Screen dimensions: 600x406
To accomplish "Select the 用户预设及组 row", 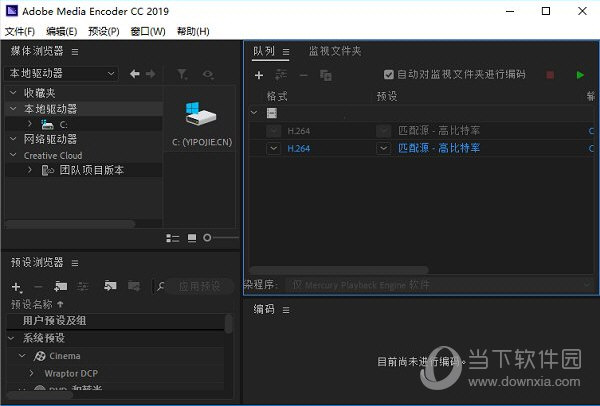I will point(116,321).
